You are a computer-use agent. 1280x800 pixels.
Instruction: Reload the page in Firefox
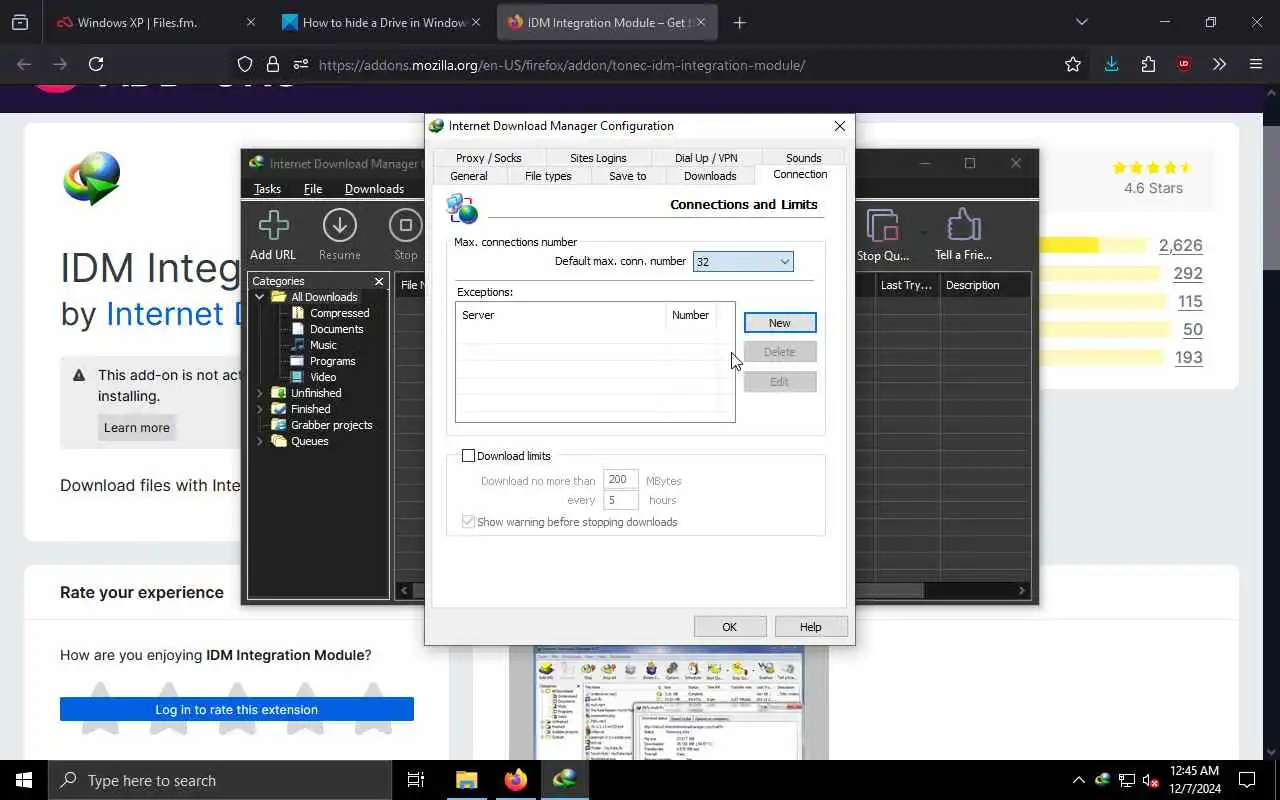pyautogui.click(x=96, y=64)
